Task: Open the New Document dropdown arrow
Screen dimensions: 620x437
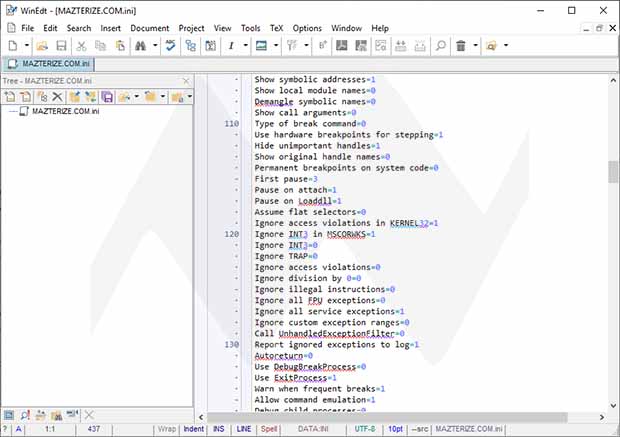Action: [x=26, y=45]
